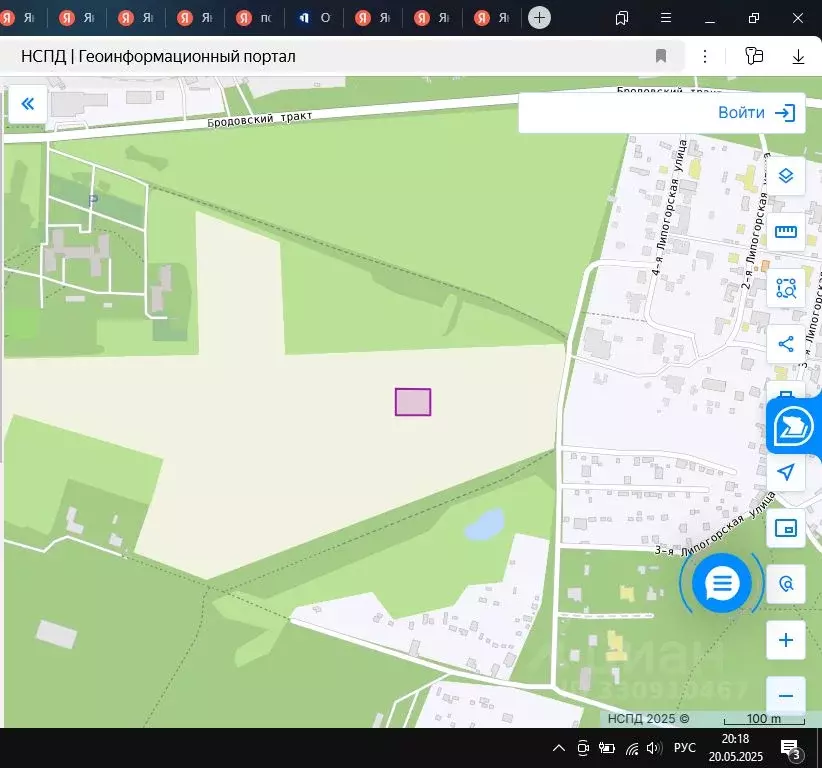Open browser downloads arrow
Viewport: 822px width, 768px height.
(x=798, y=56)
